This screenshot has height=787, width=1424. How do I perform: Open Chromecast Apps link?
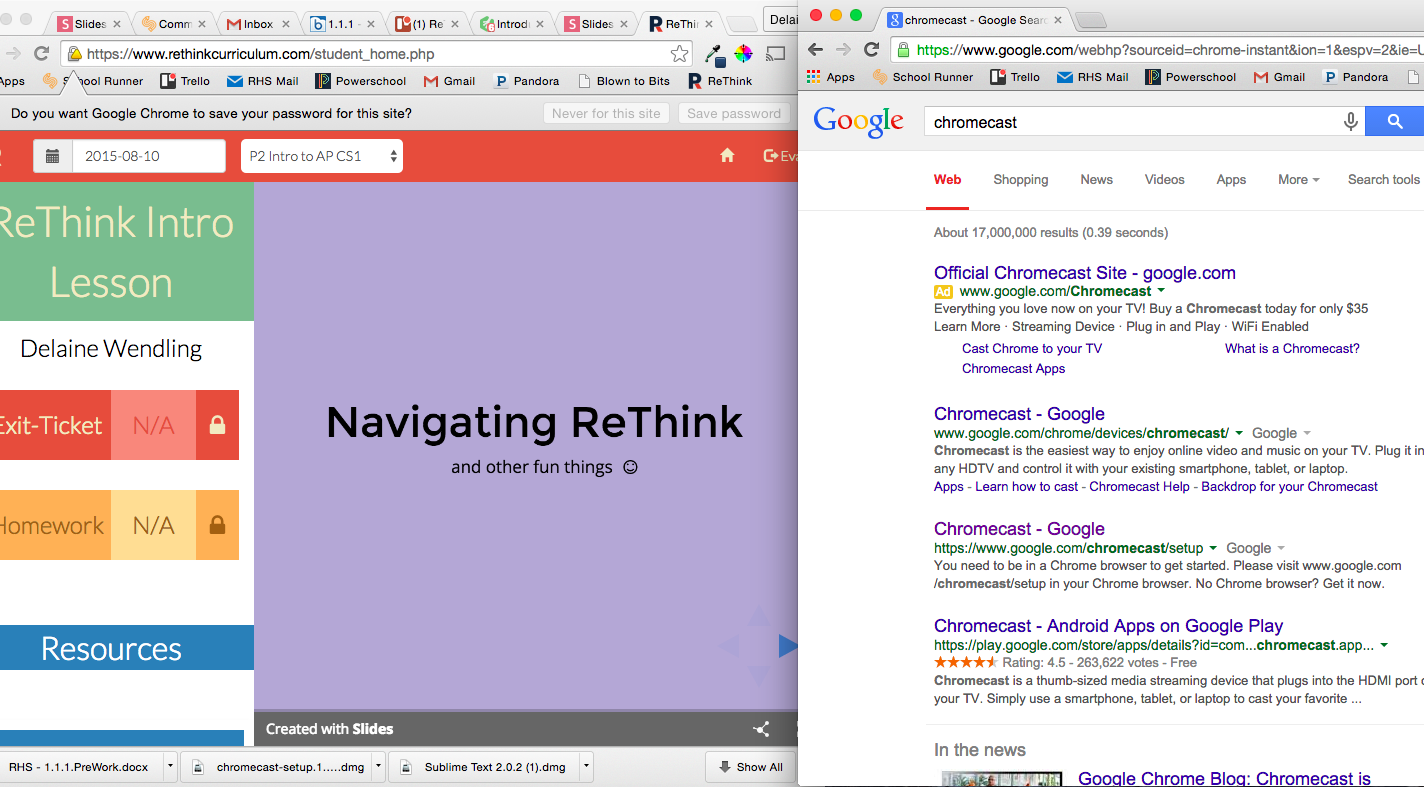point(1013,369)
